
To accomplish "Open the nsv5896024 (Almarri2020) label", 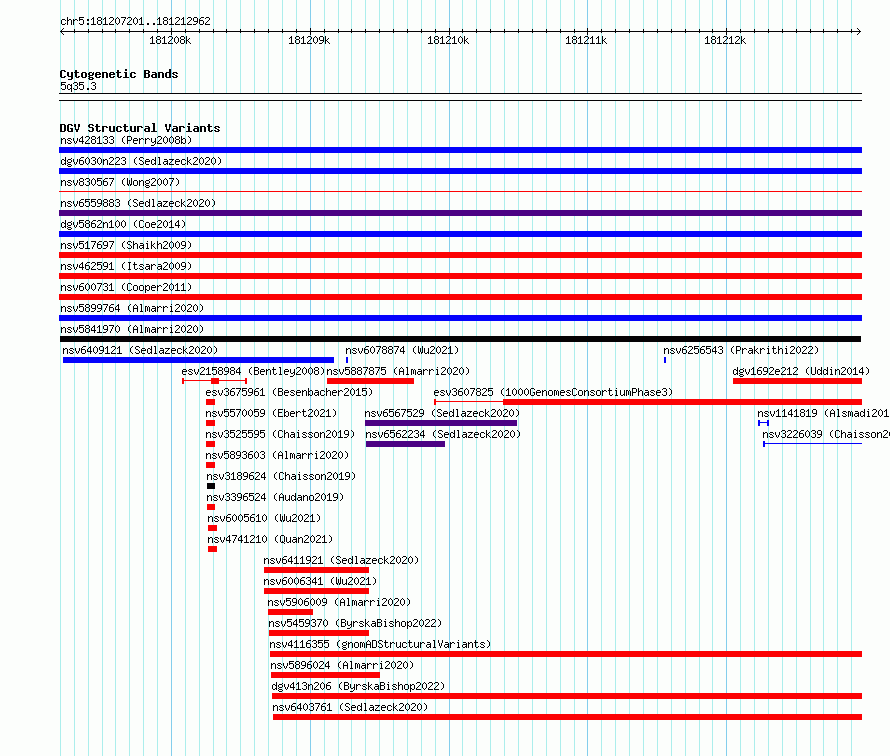I will 342,665.
